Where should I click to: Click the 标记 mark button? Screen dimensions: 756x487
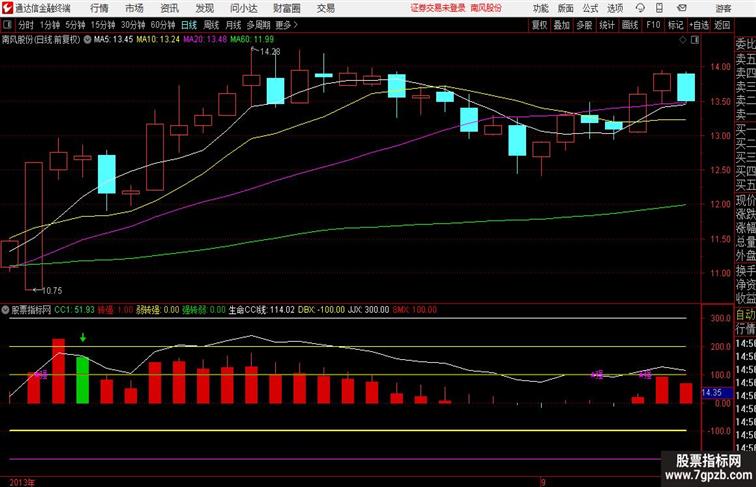[x=675, y=25]
